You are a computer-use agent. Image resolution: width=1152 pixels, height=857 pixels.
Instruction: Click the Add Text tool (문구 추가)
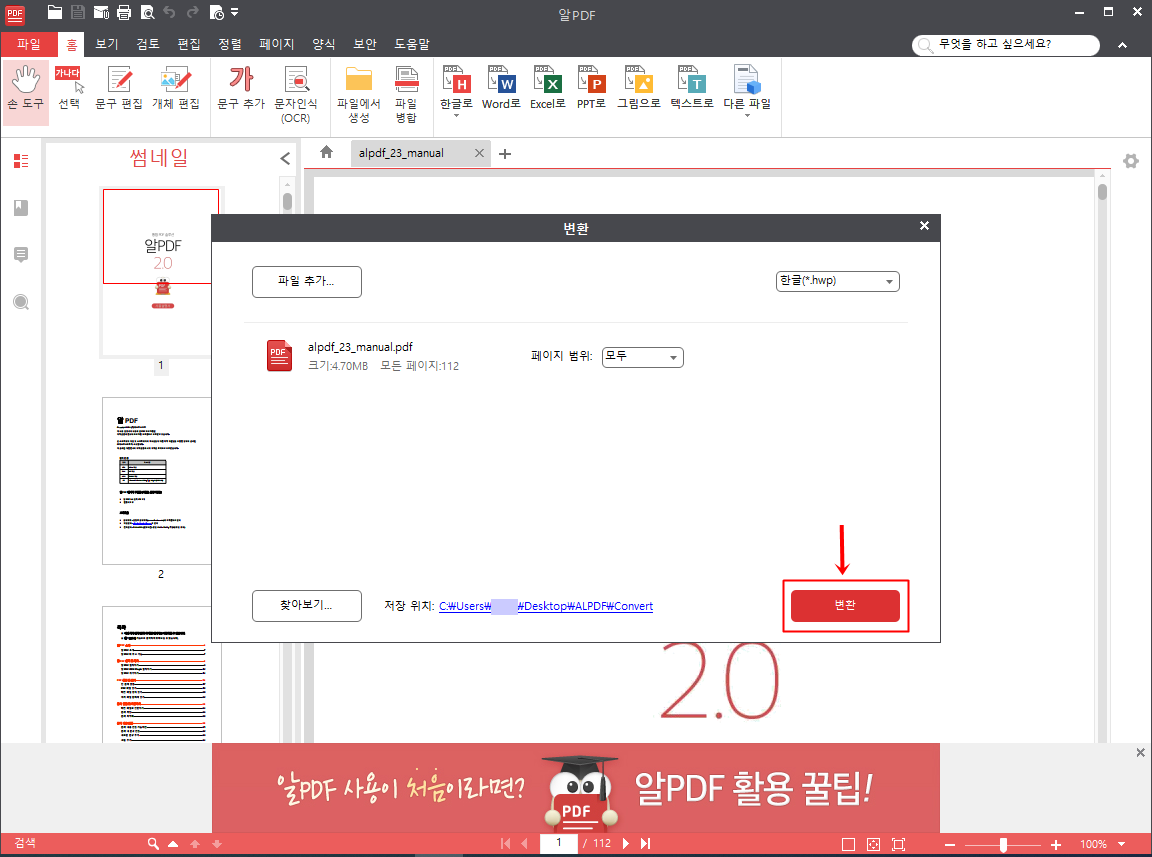[x=241, y=89]
